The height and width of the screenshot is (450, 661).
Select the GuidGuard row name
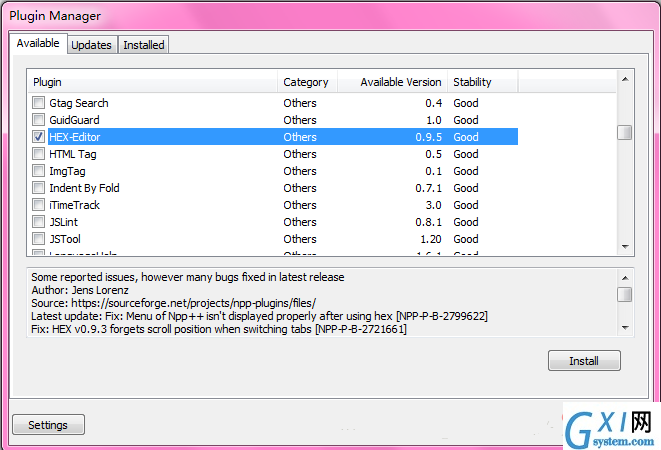pyautogui.click(x=74, y=120)
